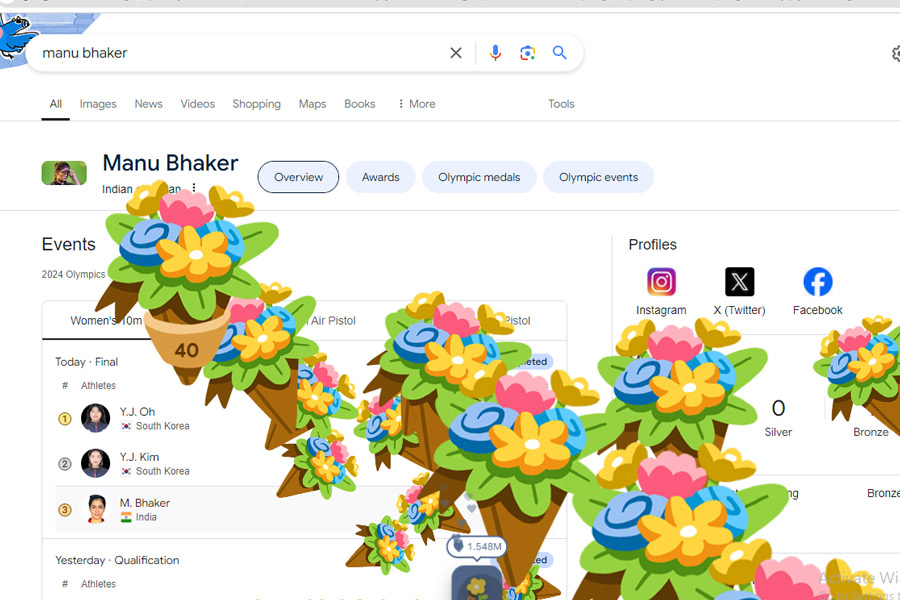Open Google Lens image search icon
900x600 pixels.
[x=527, y=53]
